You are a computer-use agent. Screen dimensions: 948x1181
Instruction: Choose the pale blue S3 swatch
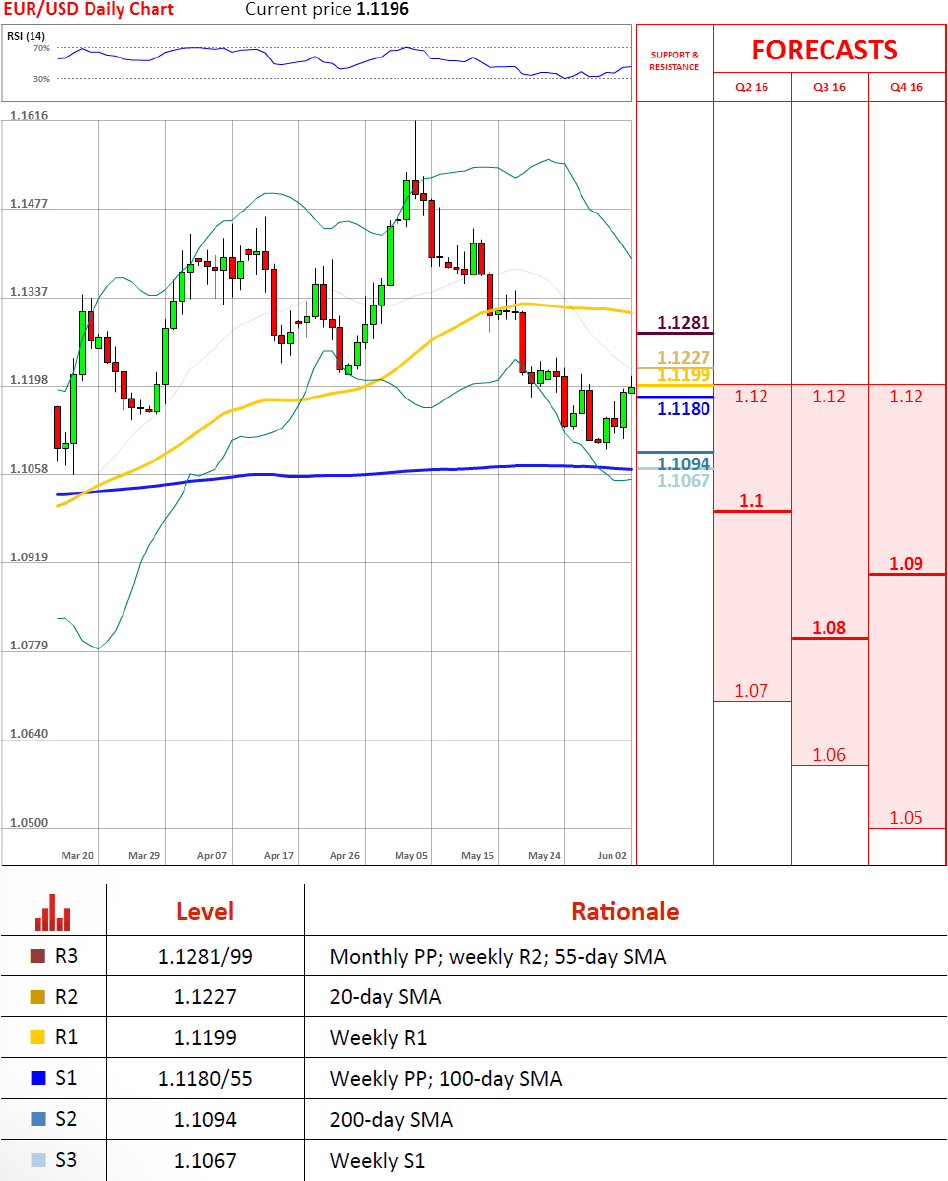click(38, 1161)
